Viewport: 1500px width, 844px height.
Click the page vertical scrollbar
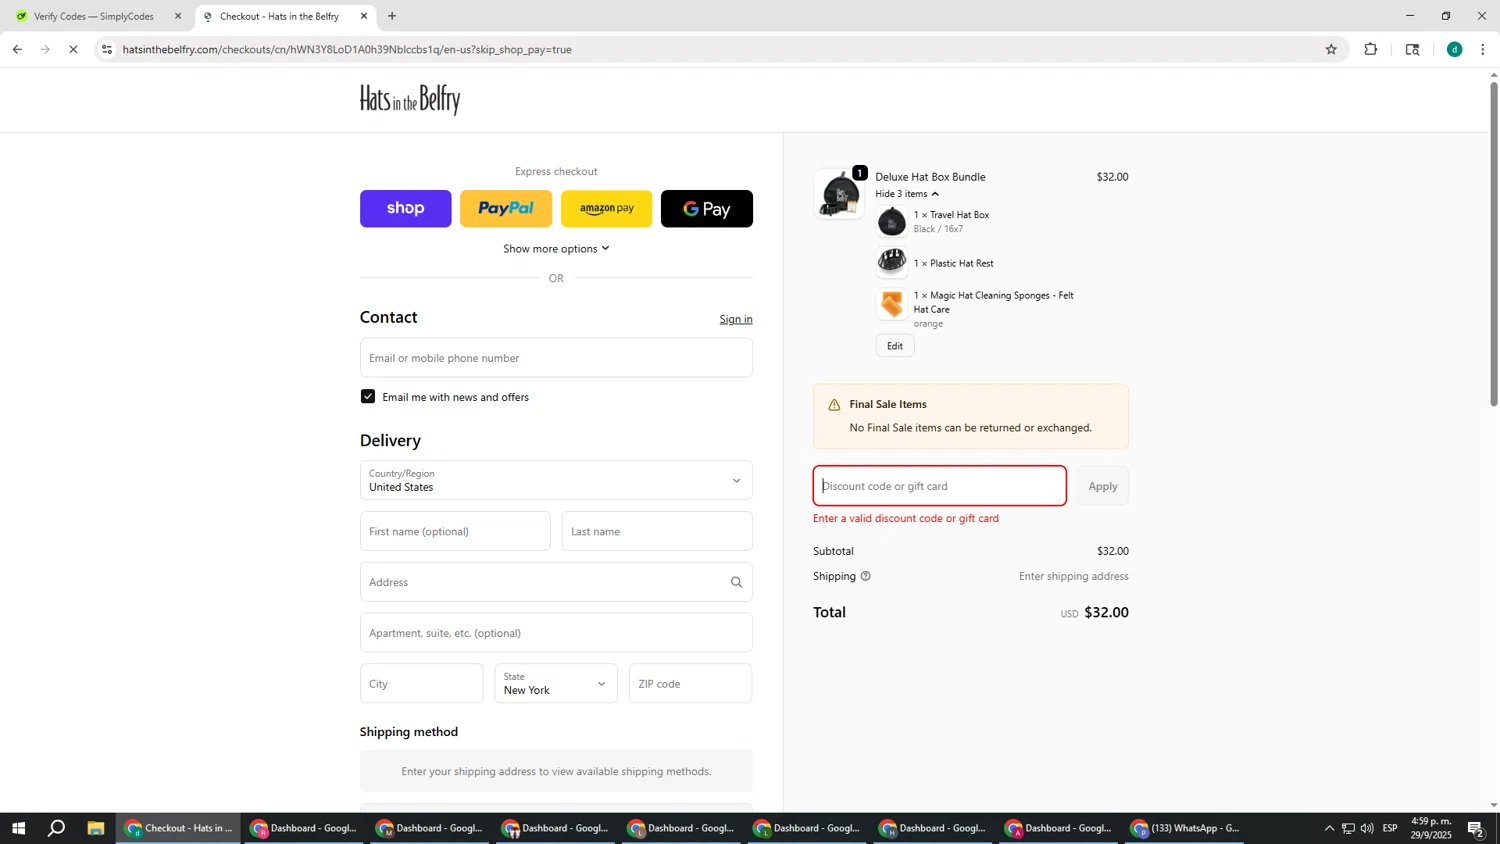click(1494, 245)
